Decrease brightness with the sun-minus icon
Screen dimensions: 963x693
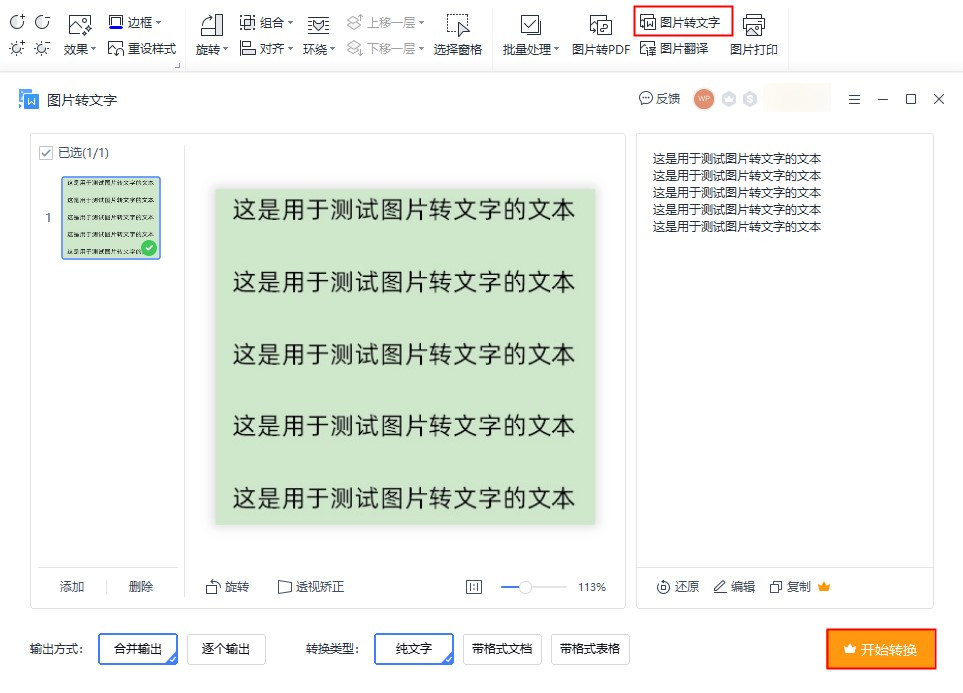click(x=42, y=48)
